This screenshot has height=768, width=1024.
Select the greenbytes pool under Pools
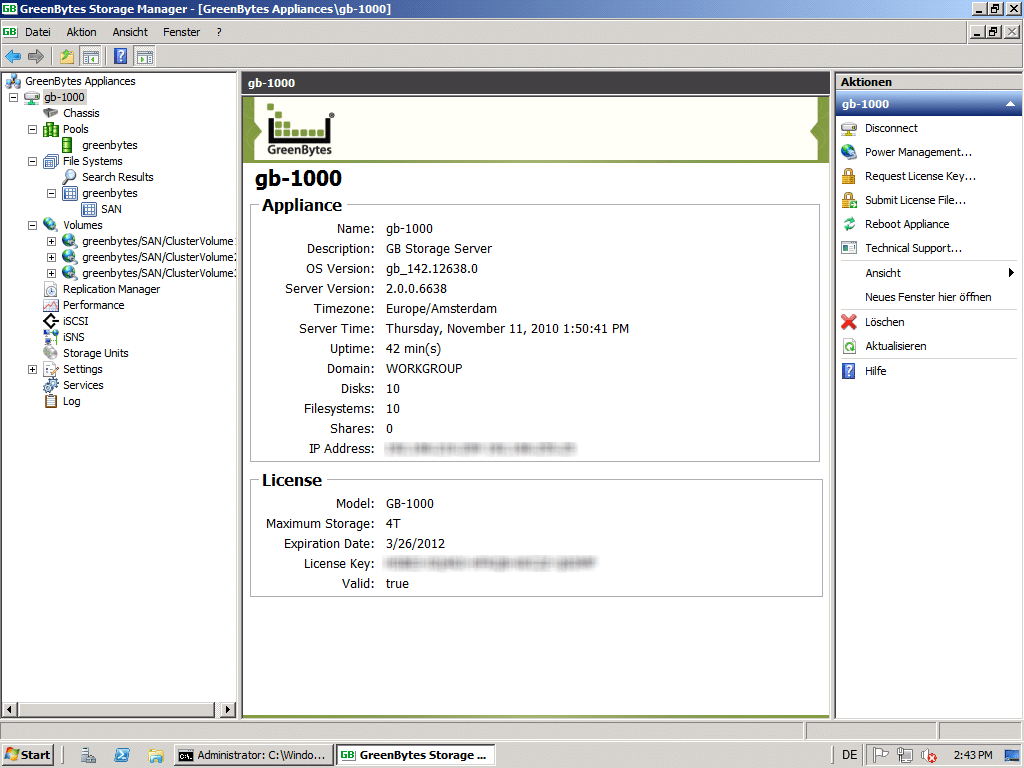110,145
